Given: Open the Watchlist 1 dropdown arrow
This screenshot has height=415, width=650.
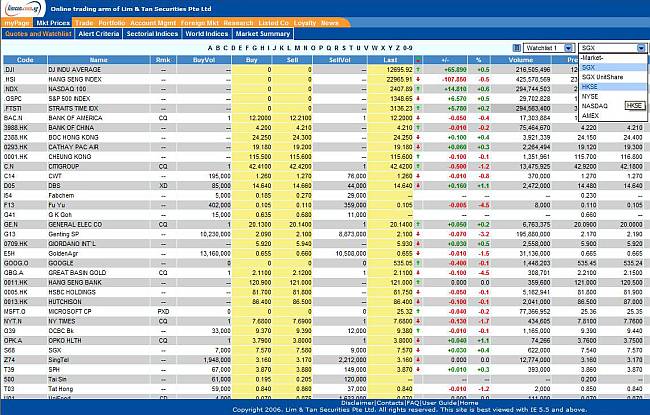Looking at the screenshot, I should pos(569,48).
